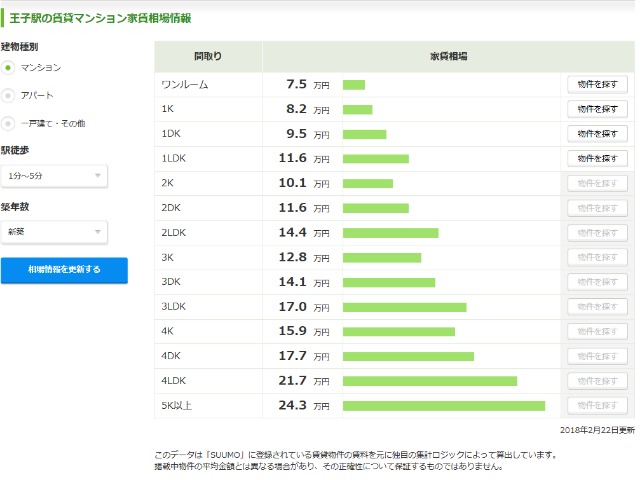Click the 駅徒歩 section label
Image resolution: width=640 pixels, height=480 pixels.
(15, 151)
